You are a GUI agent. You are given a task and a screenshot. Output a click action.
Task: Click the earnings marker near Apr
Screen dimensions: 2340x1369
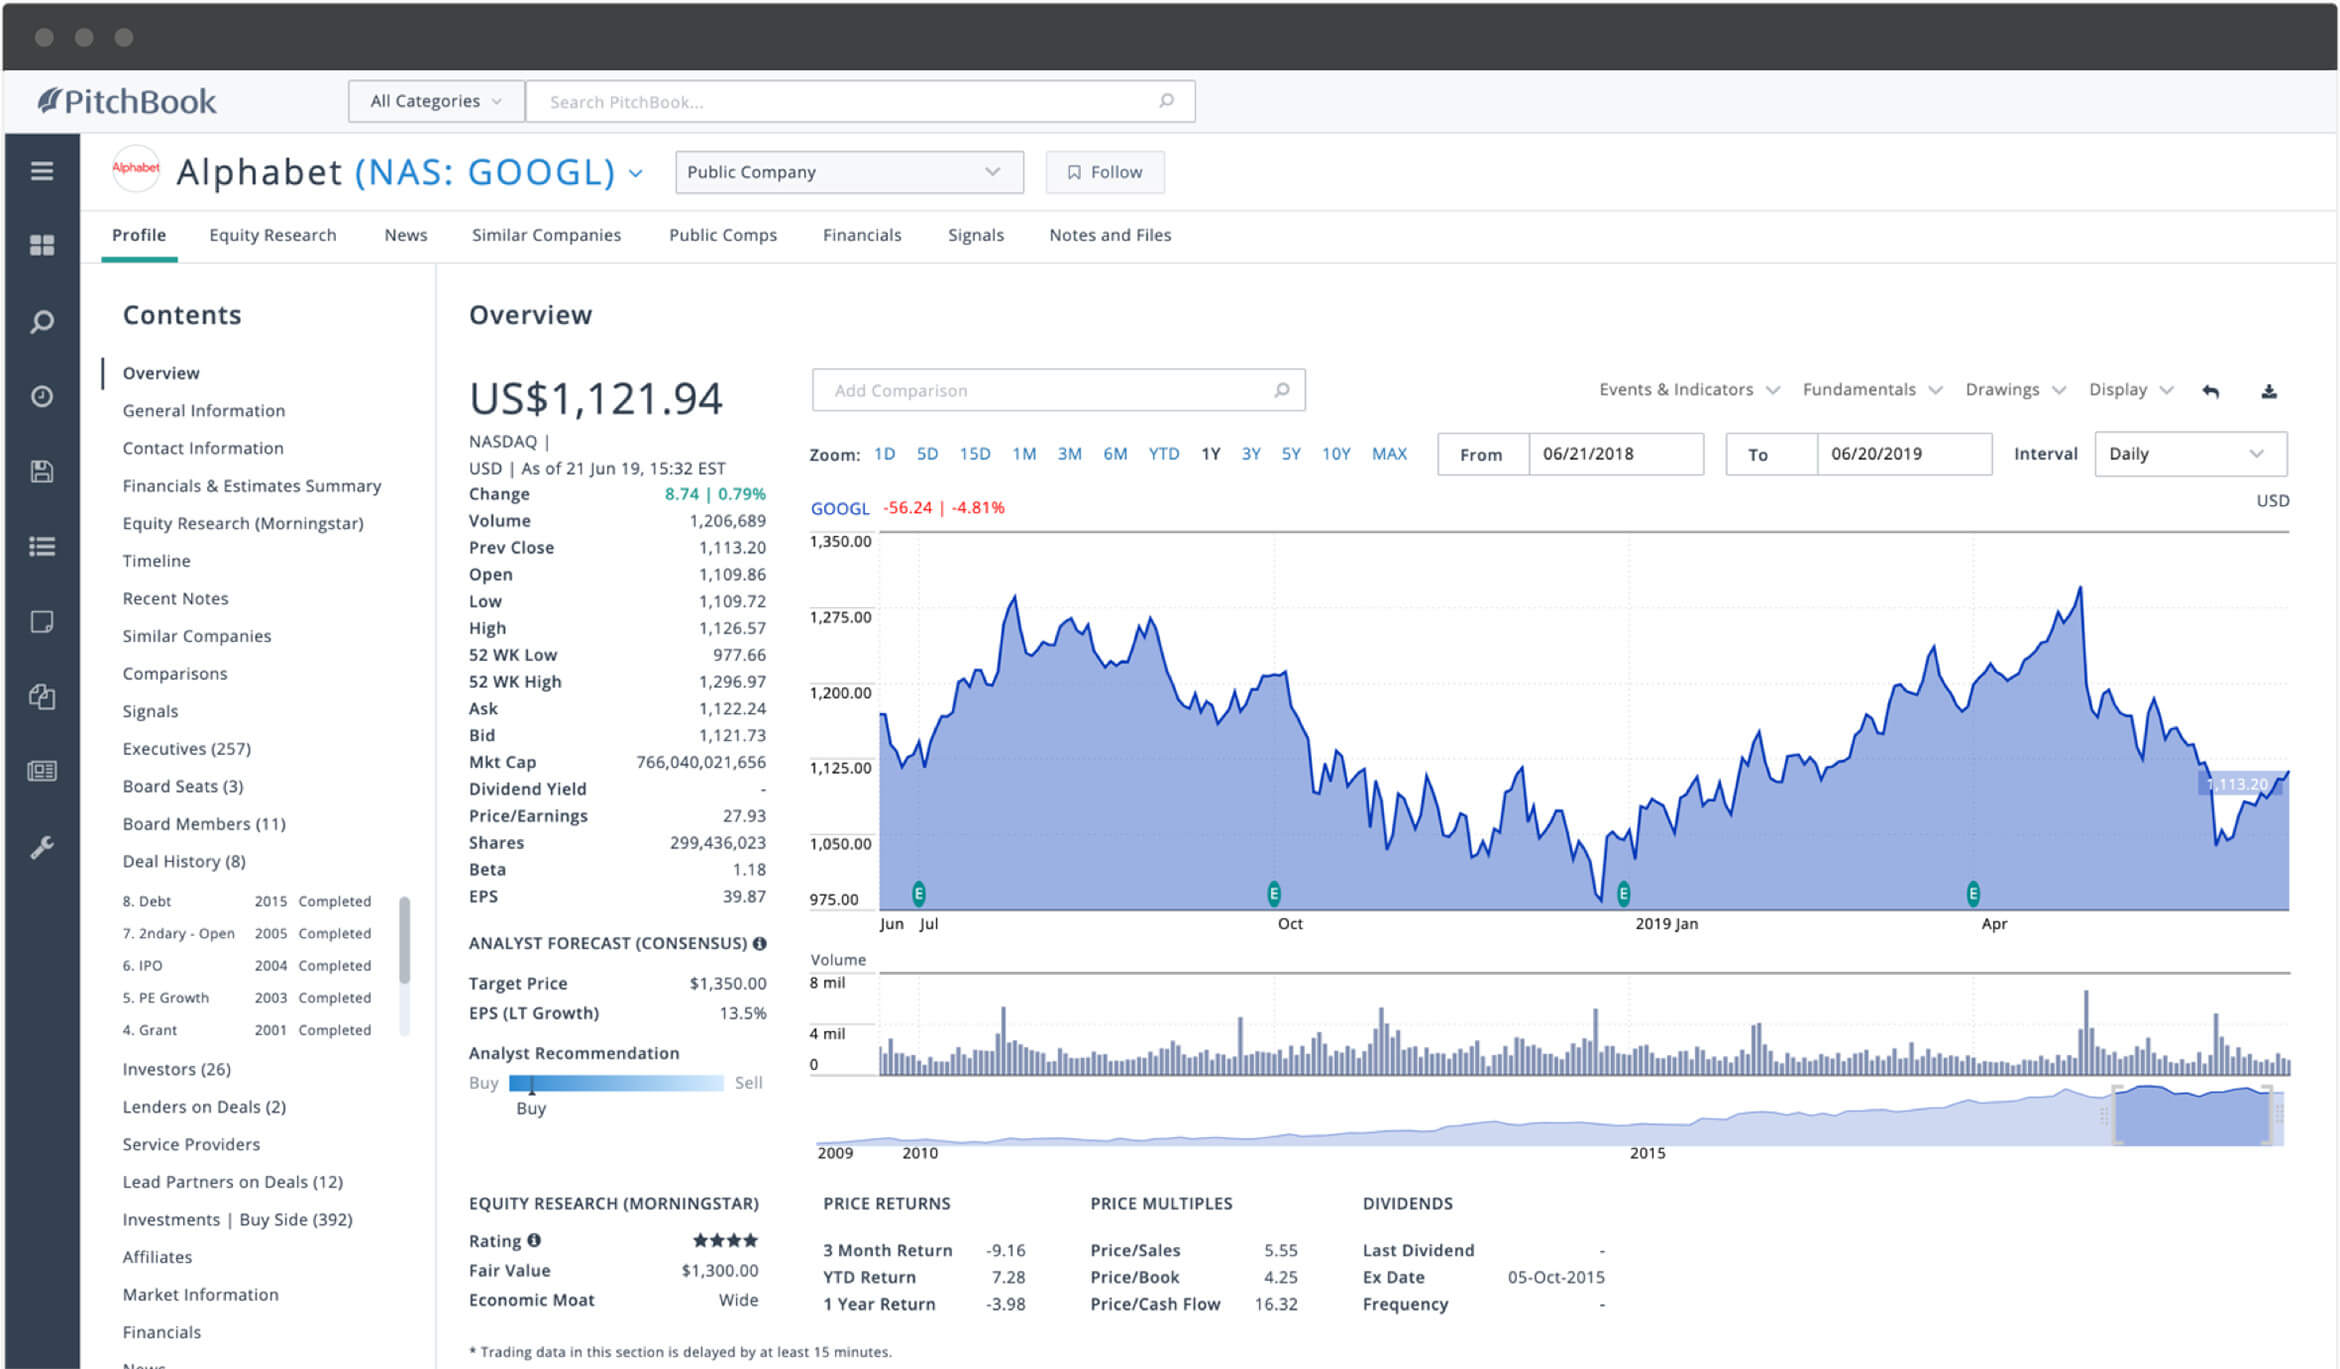tap(1973, 893)
